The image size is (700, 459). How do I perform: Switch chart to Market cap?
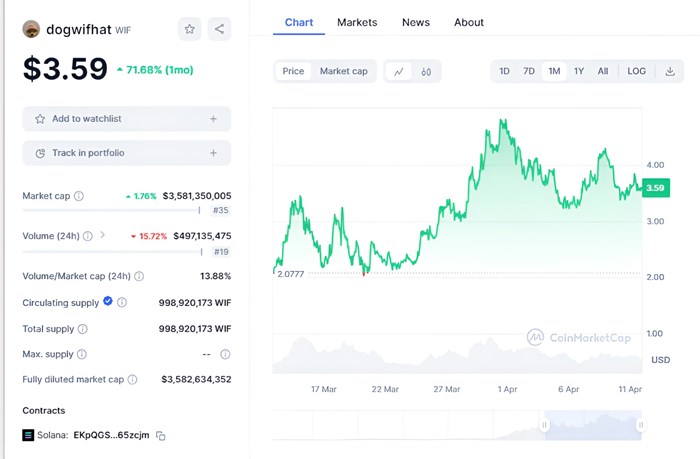coord(343,71)
